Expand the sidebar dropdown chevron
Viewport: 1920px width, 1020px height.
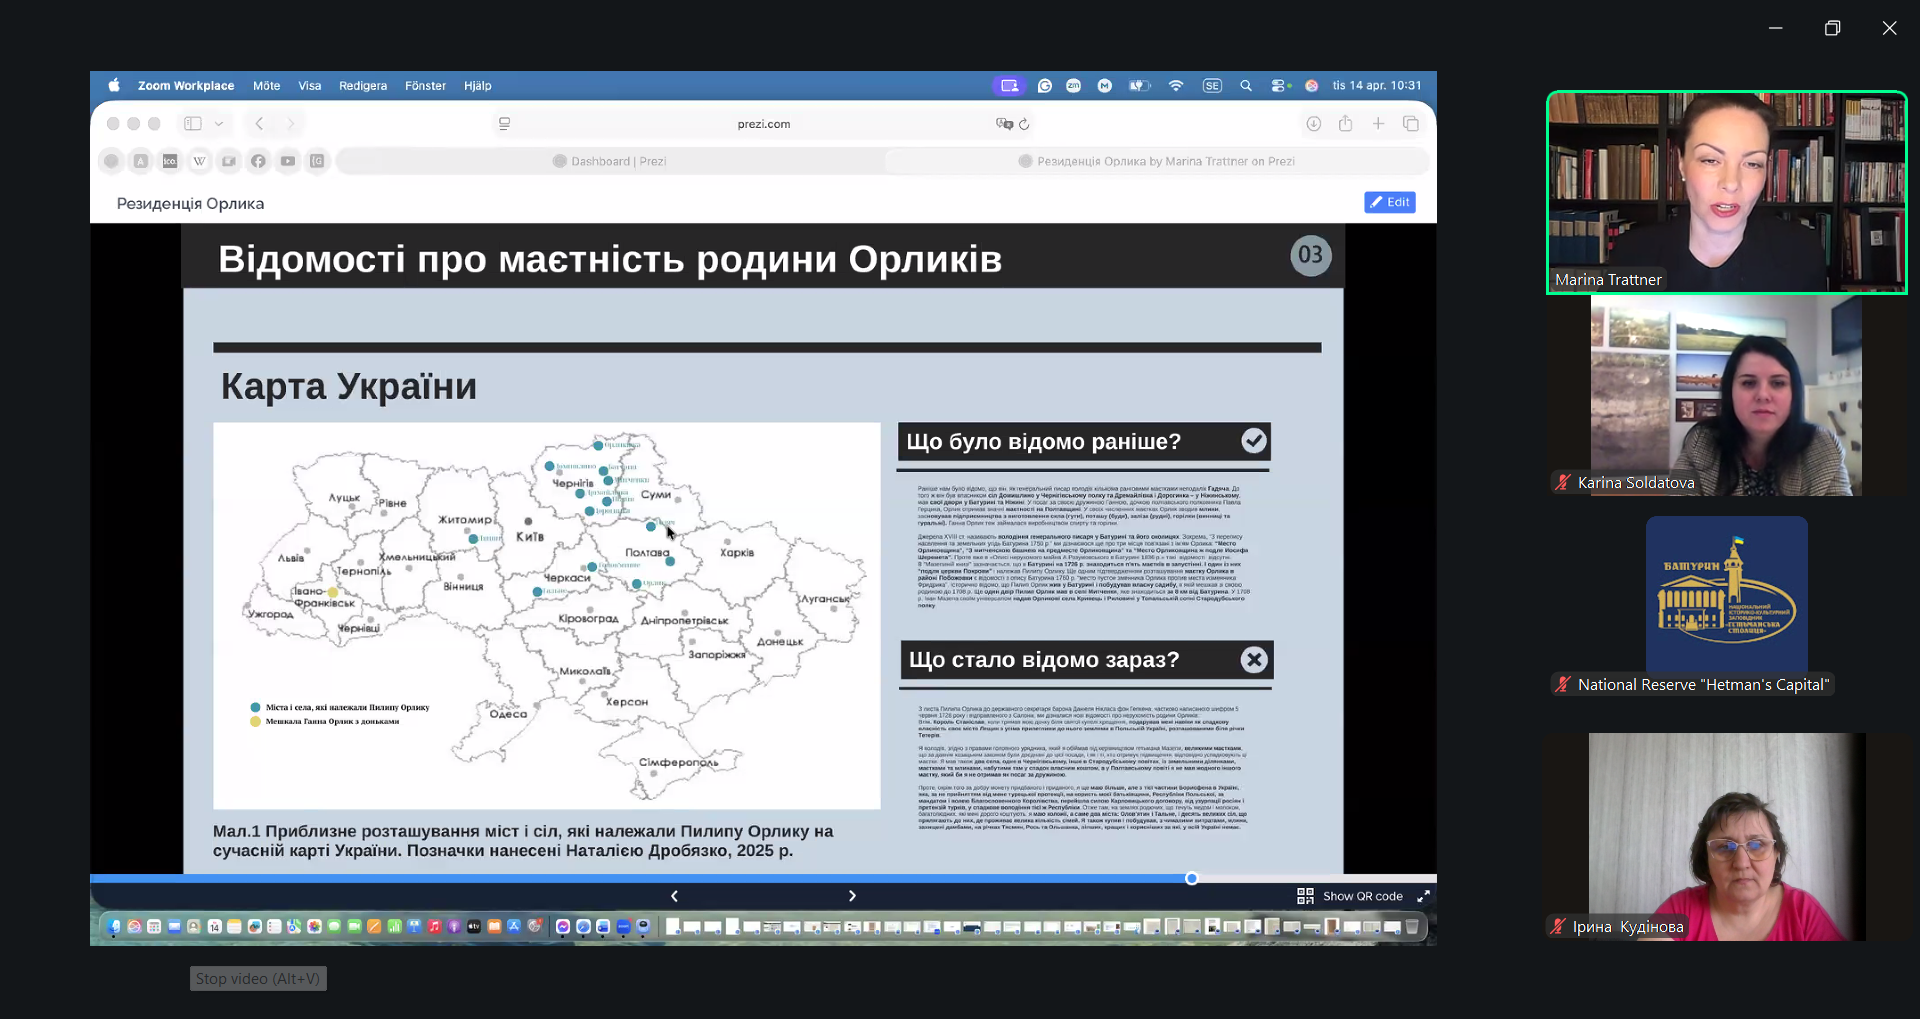pos(219,124)
